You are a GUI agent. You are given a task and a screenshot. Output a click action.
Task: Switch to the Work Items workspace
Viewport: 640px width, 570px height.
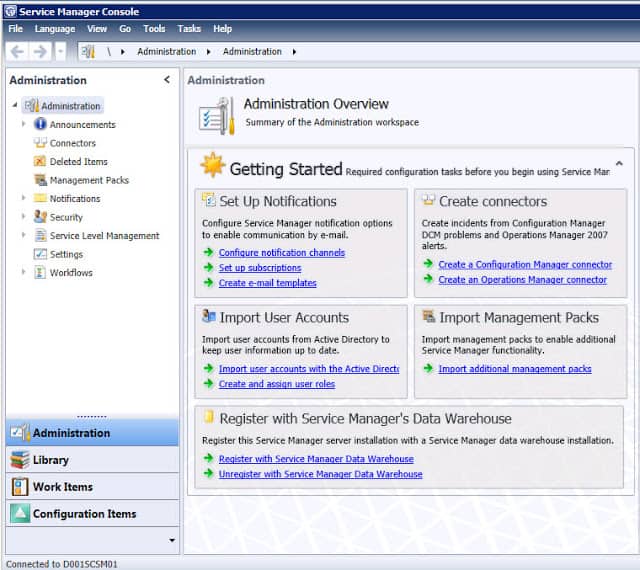tap(93, 487)
